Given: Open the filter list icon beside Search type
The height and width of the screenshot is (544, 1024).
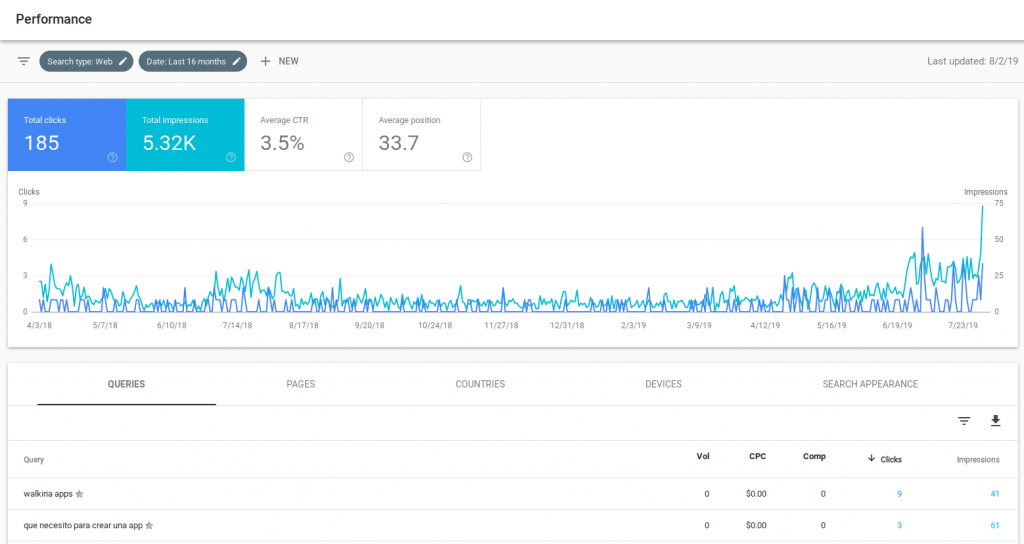Looking at the screenshot, I should pyautogui.click(x=24, y=61).
